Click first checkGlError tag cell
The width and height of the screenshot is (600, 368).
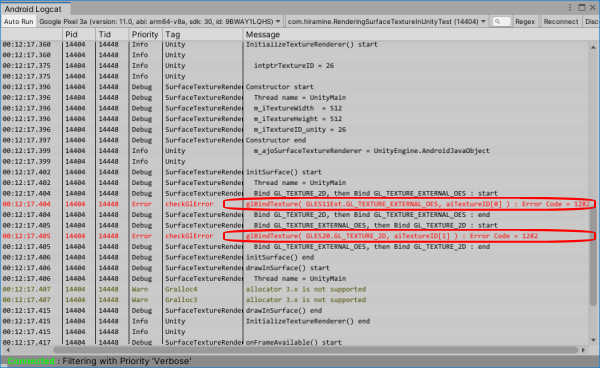tap(189, 204)
